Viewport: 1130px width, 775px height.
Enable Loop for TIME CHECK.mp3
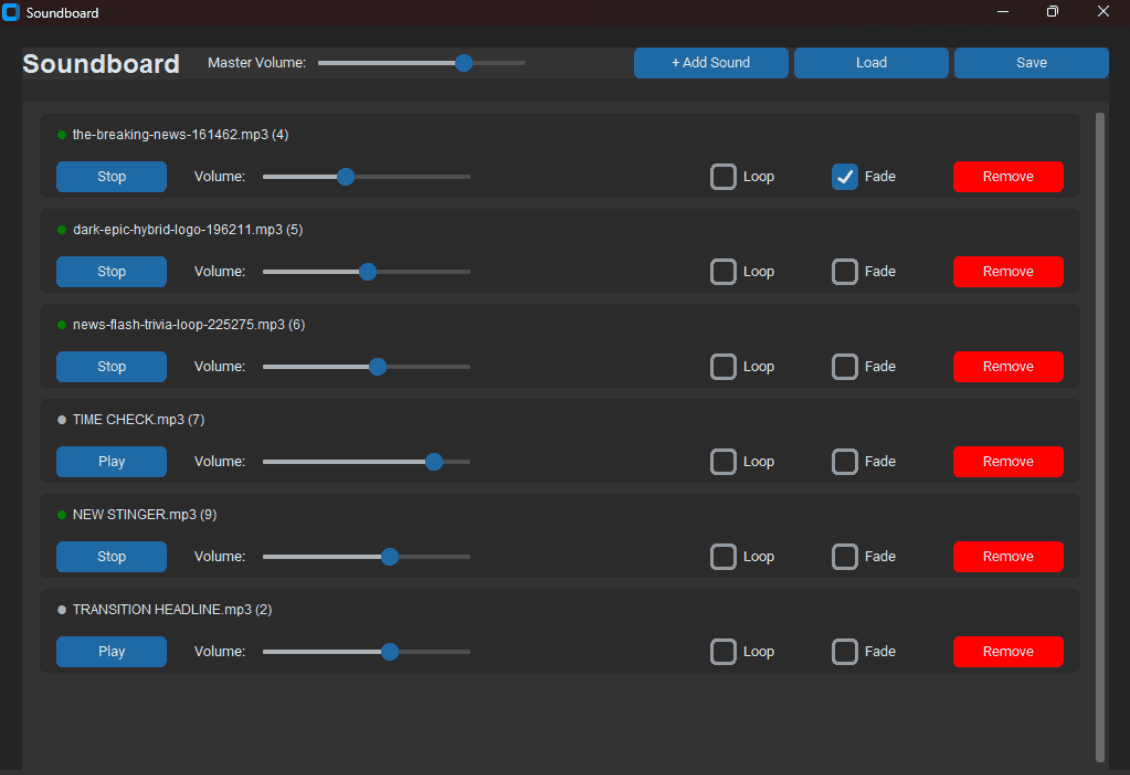(723, 461)
